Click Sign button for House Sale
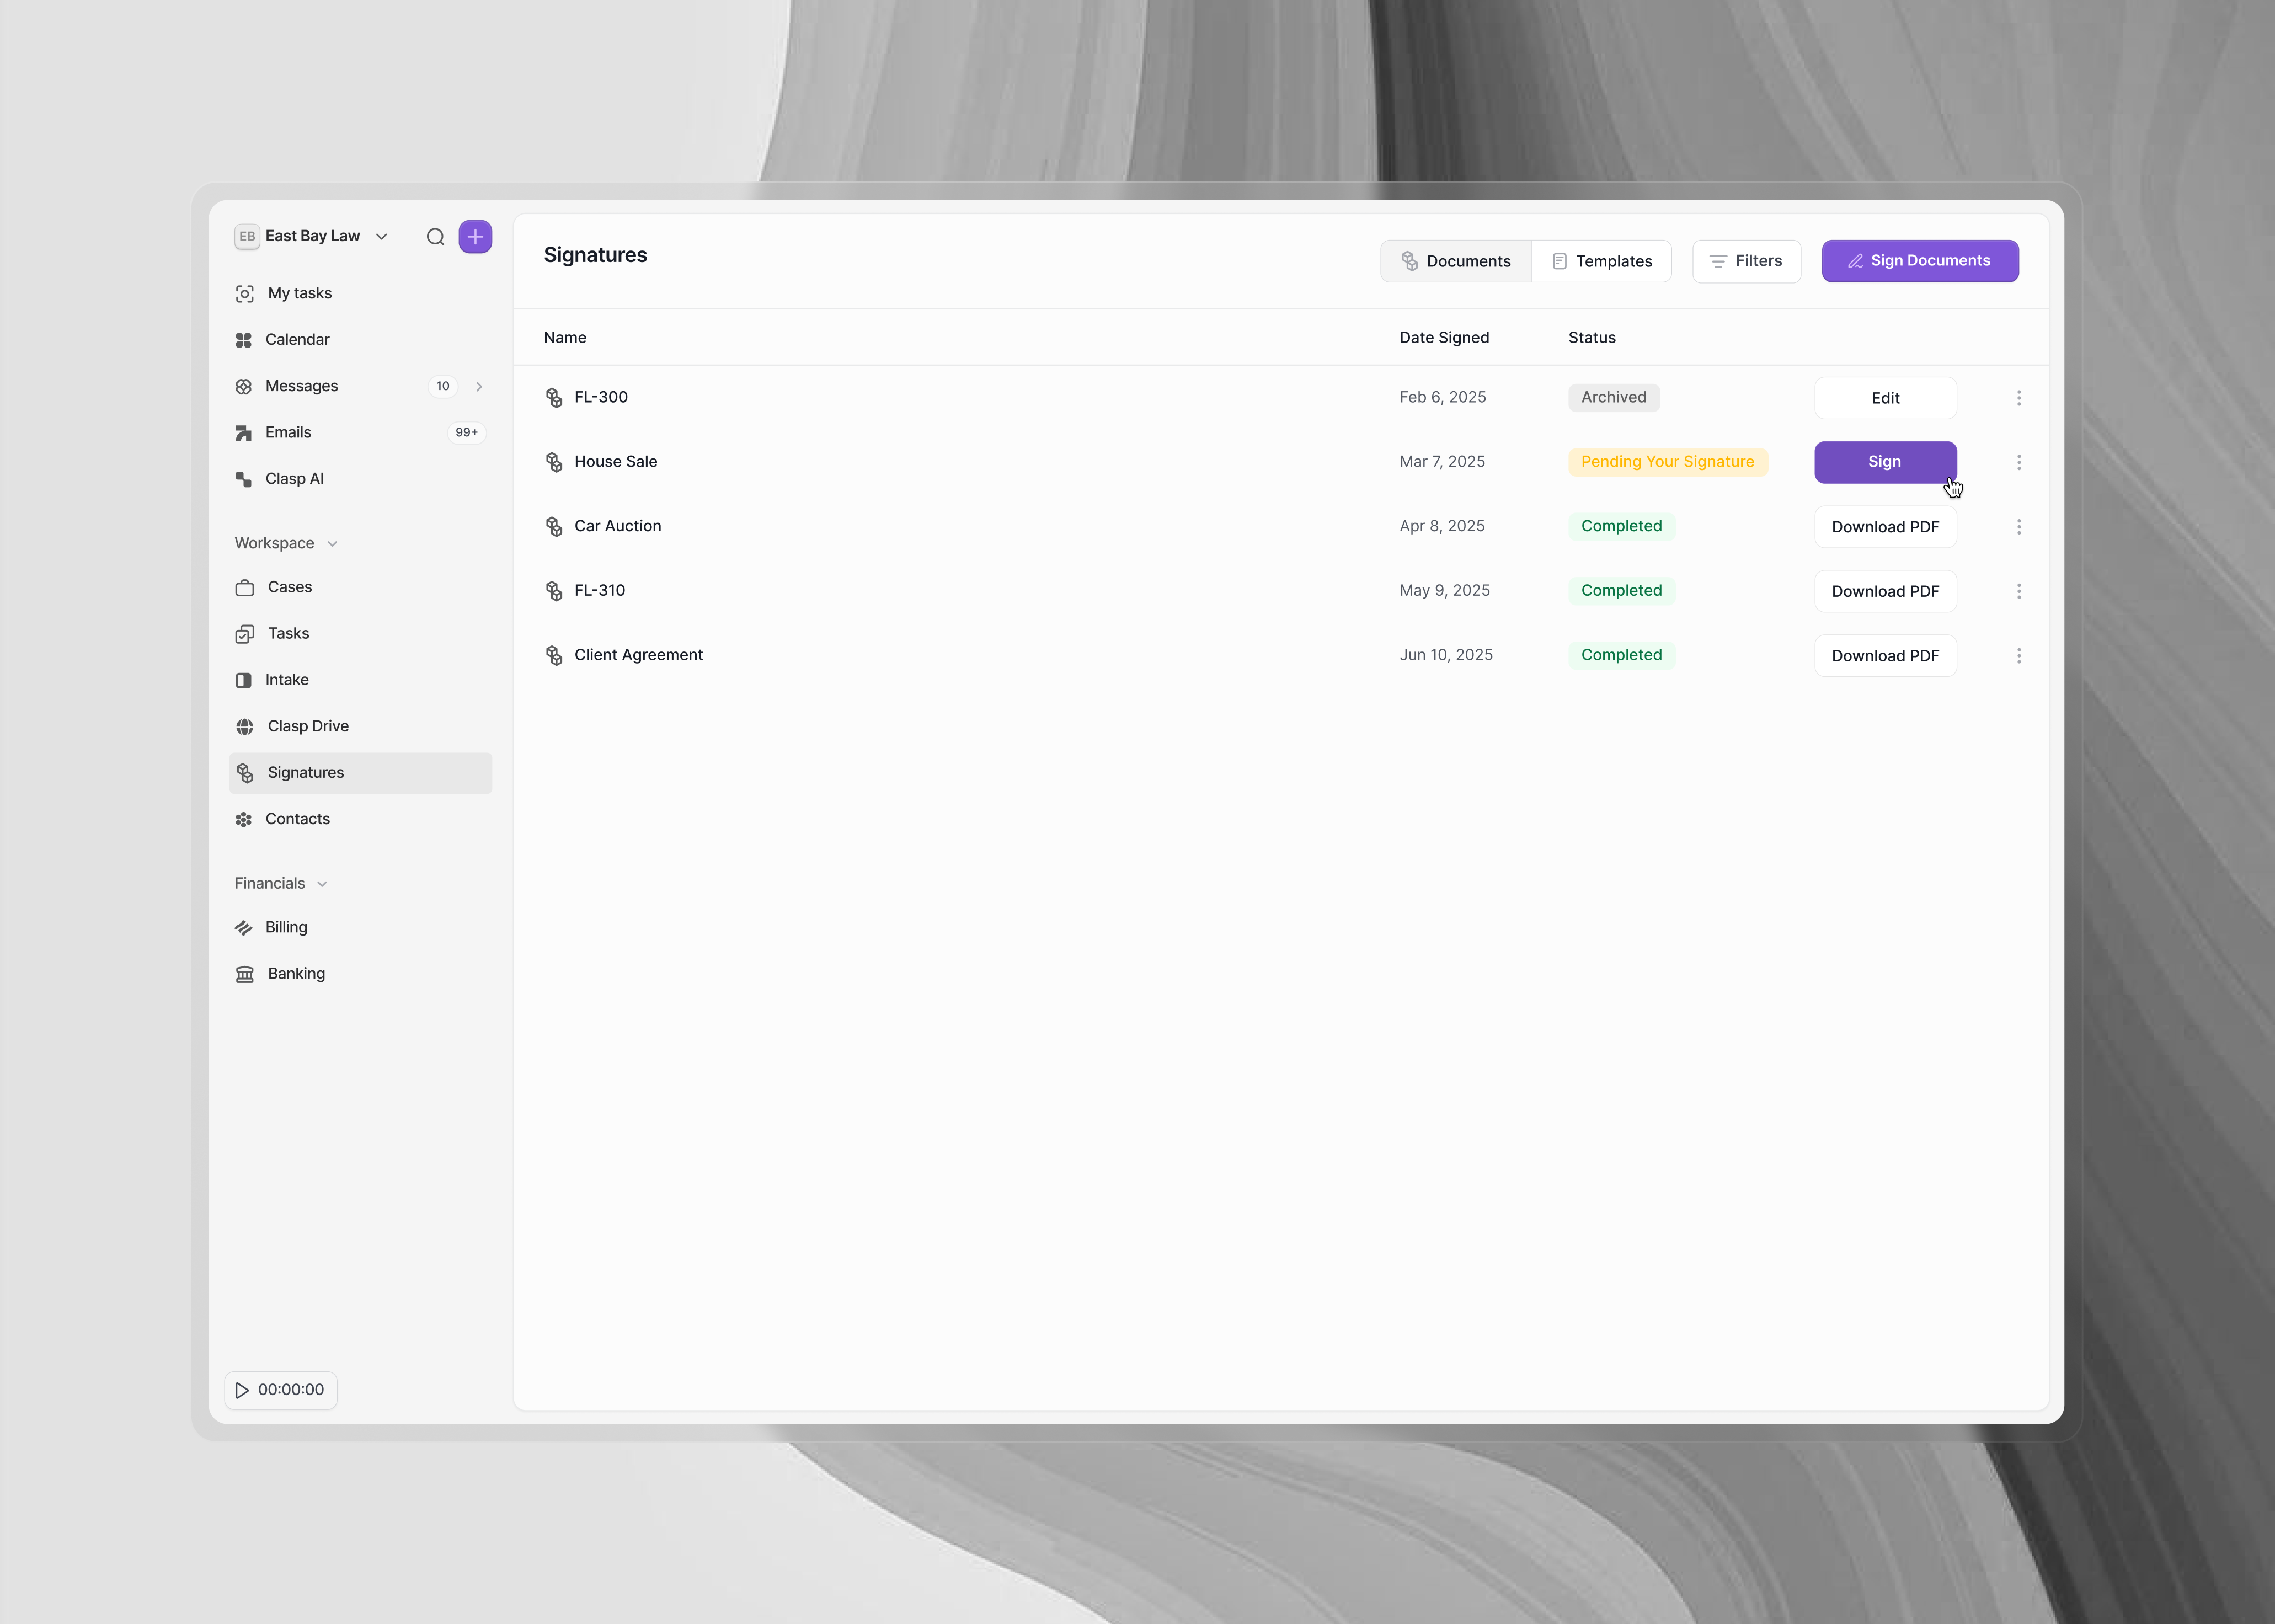 [1884, 462]
